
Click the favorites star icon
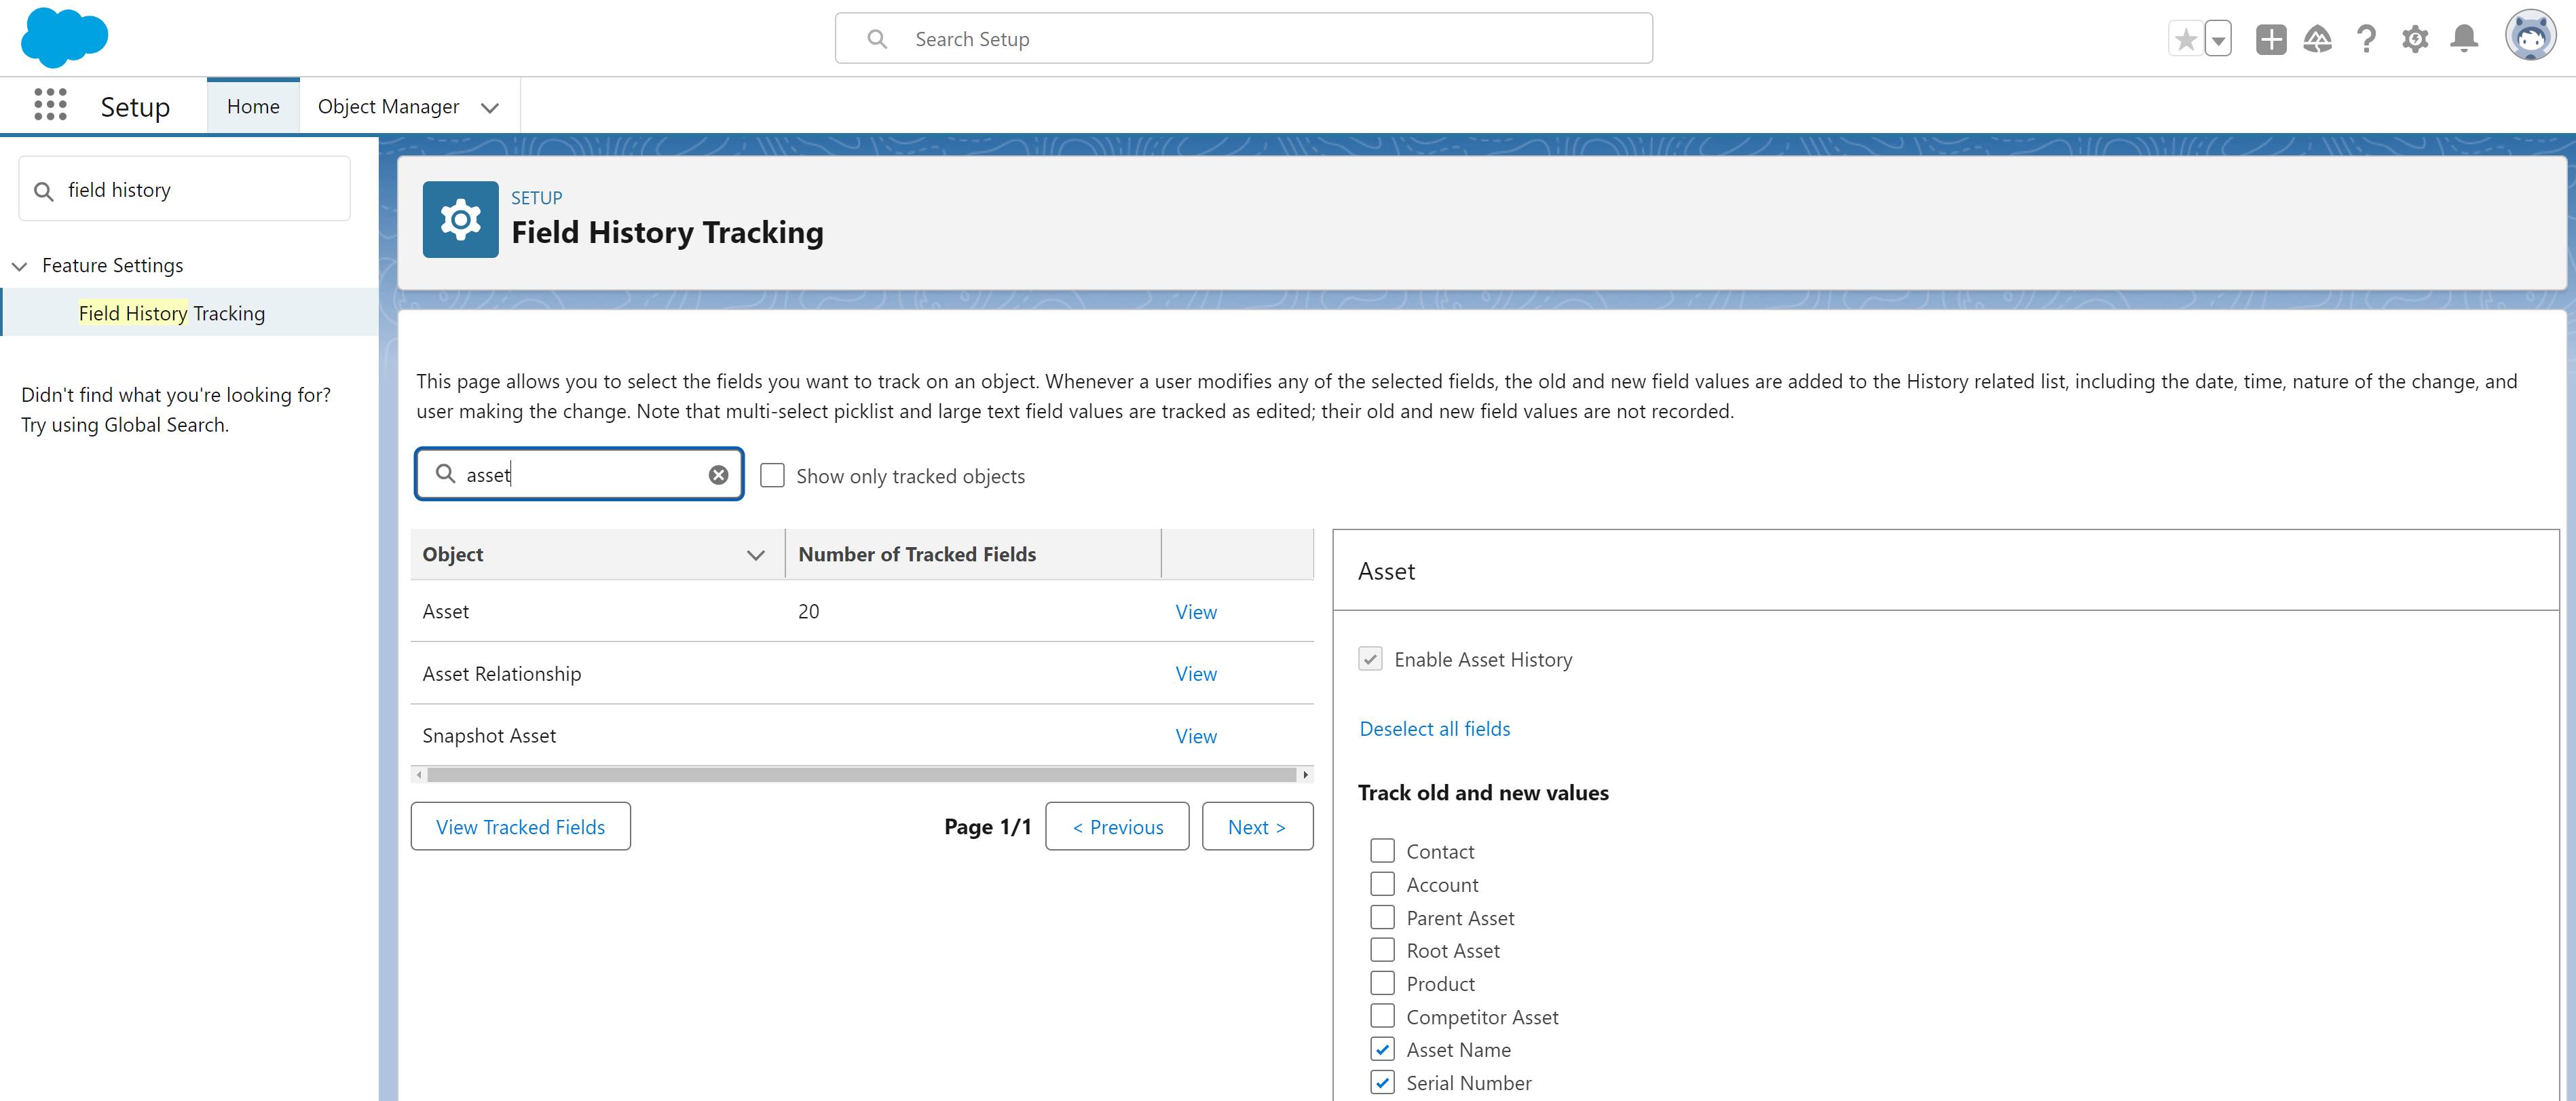click(2186, 39)
